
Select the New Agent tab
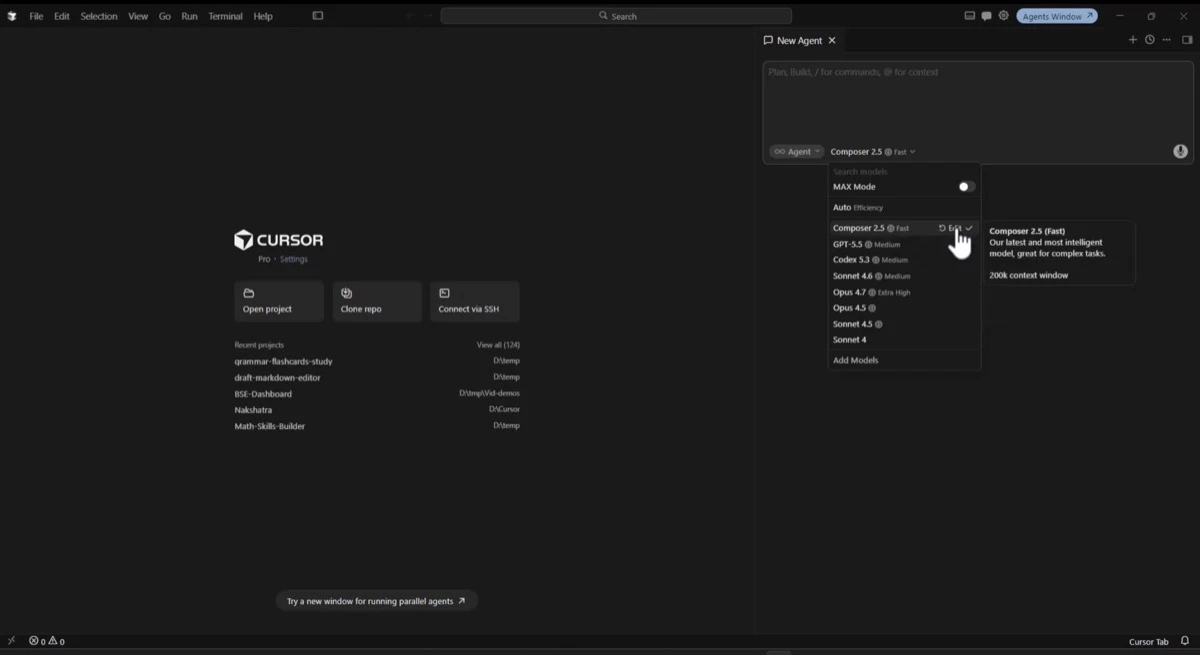click(800, 40)
